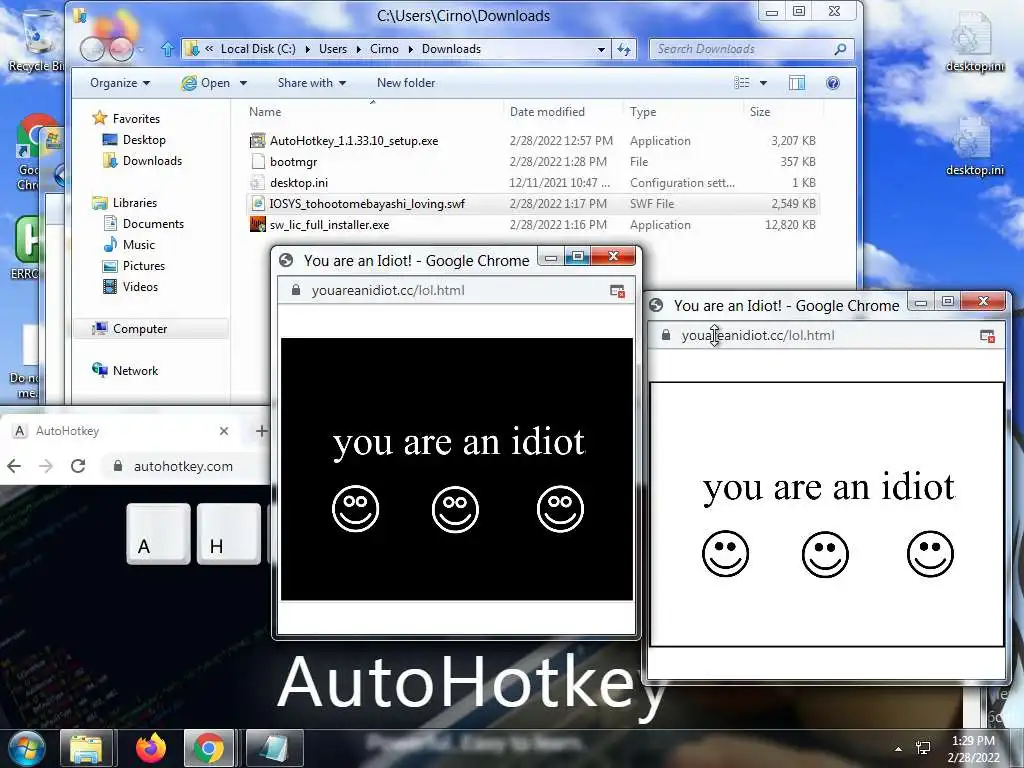Toggle the preview pane icon
The image size is (1024, 768).
point(797,83)
